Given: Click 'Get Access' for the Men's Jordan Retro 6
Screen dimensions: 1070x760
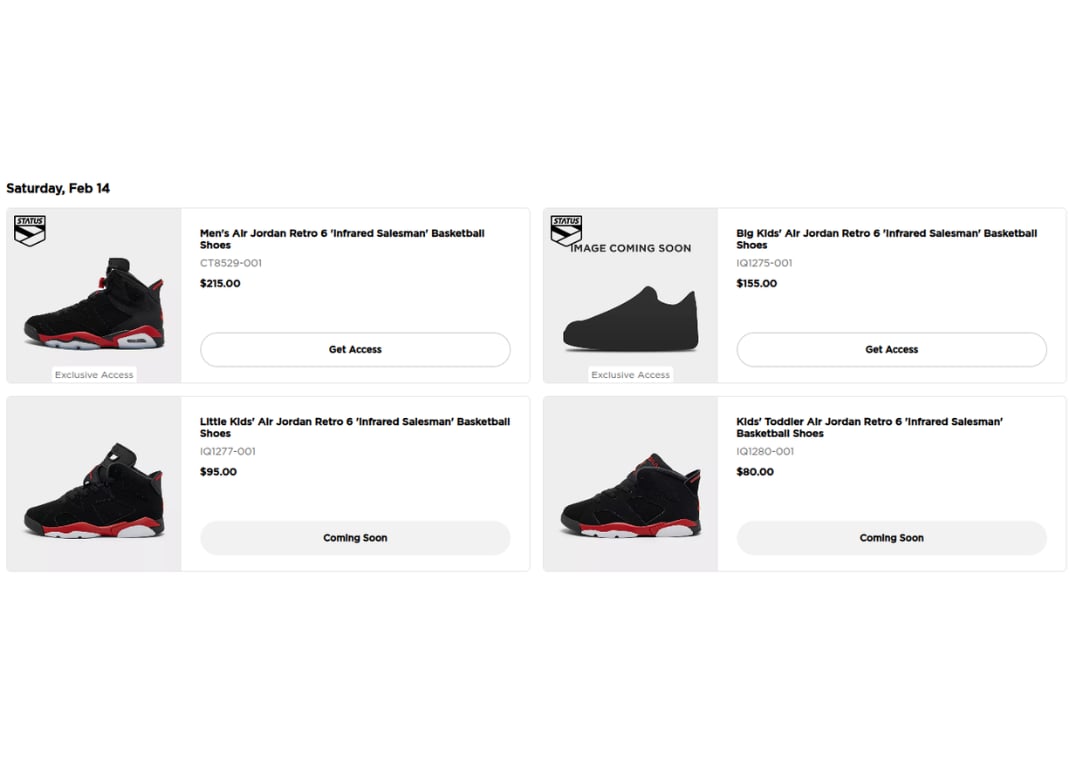Looking at the screenshot, I should click(355, 349).
